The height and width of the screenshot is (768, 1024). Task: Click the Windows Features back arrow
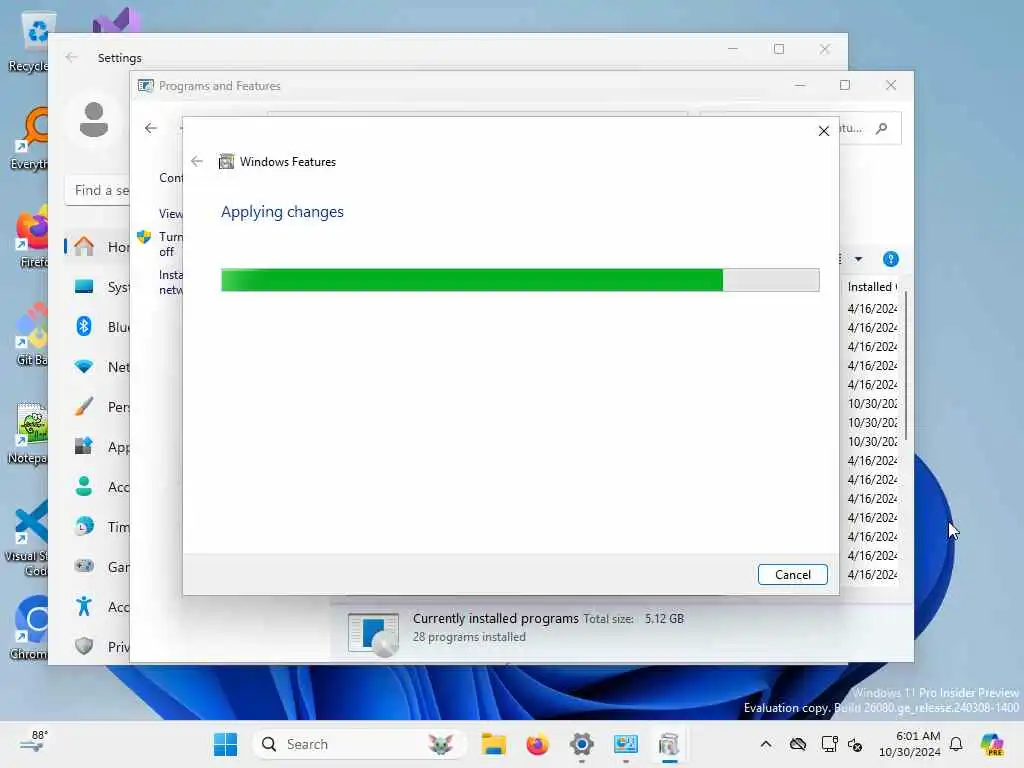[x=197, y=161]
